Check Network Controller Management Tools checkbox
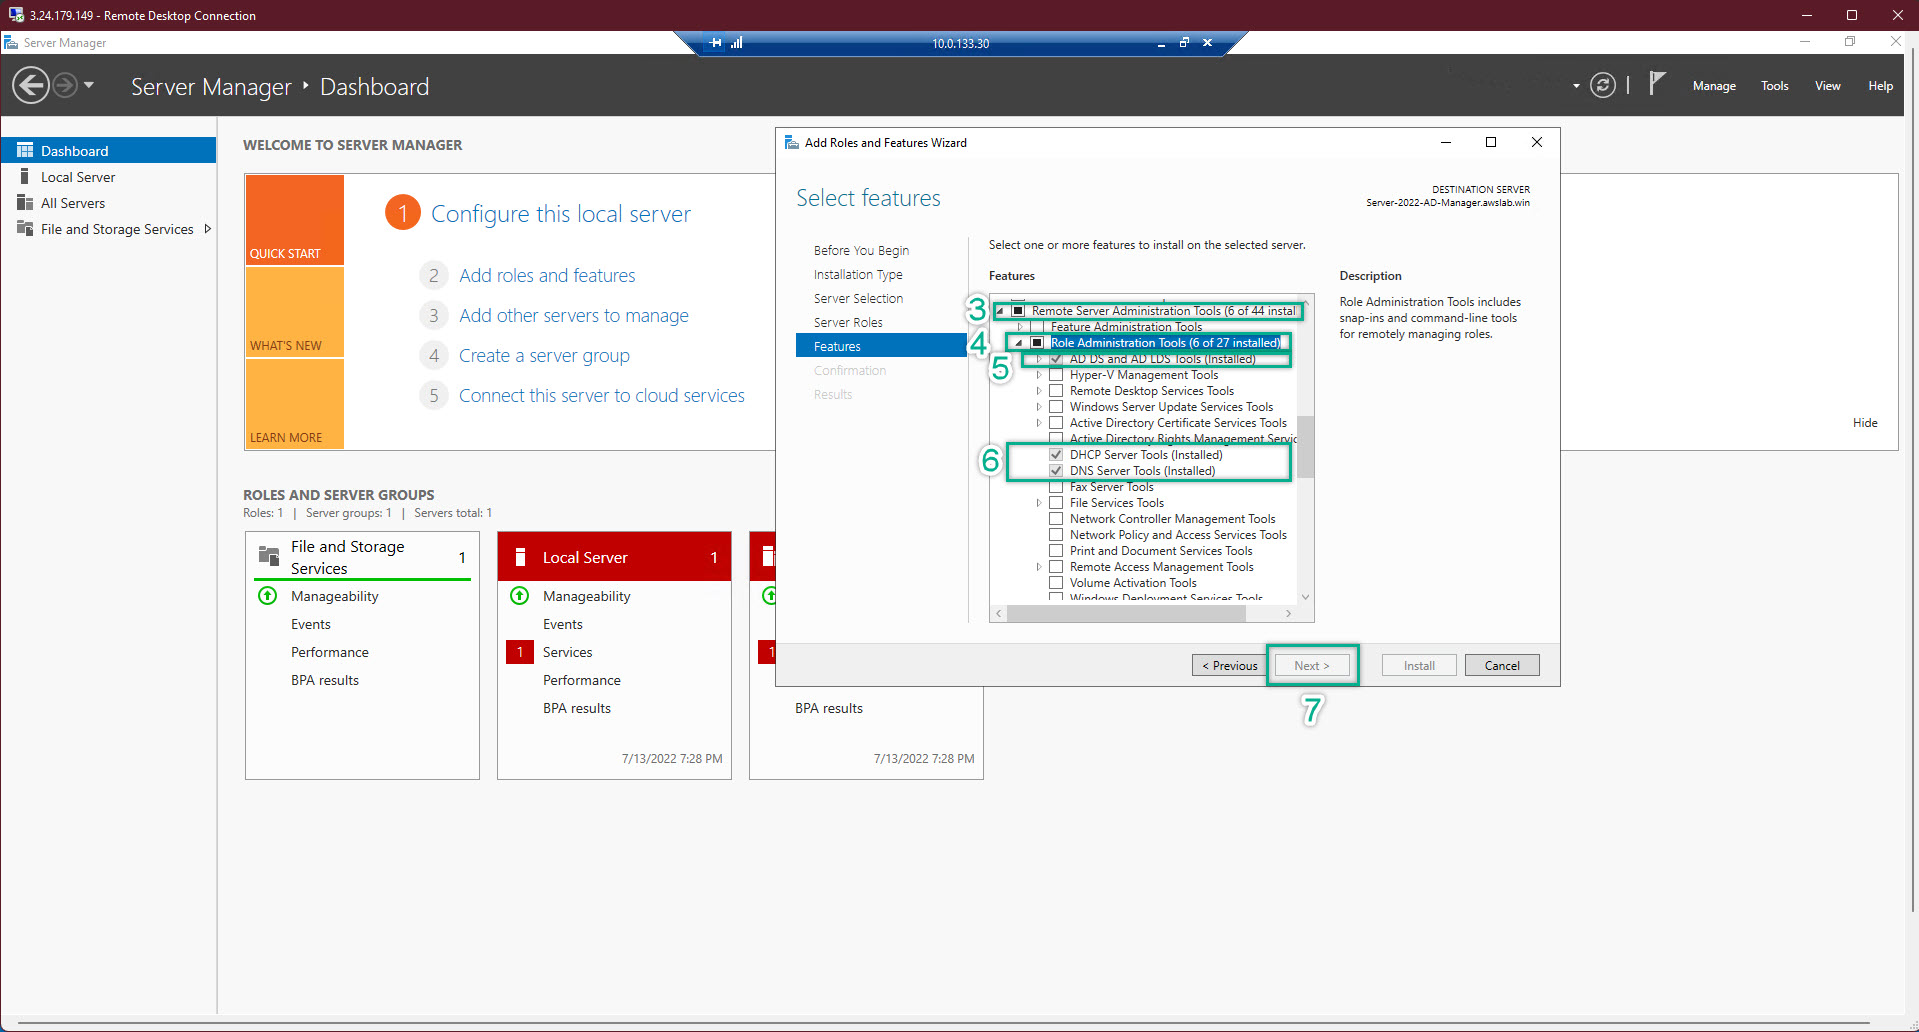Image resolution: width=1919 pixels, height=1032 pixels. [1056, 519]
